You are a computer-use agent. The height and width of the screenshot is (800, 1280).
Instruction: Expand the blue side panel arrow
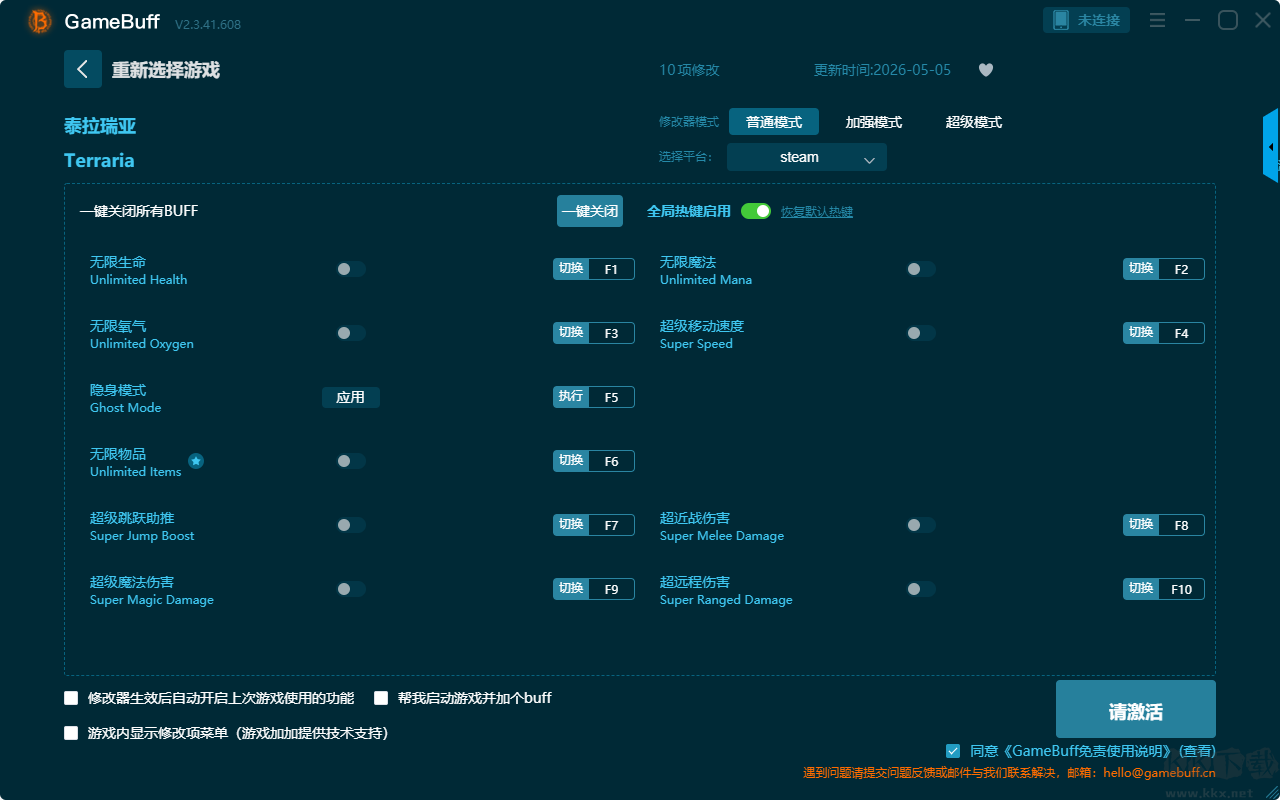1271,146
